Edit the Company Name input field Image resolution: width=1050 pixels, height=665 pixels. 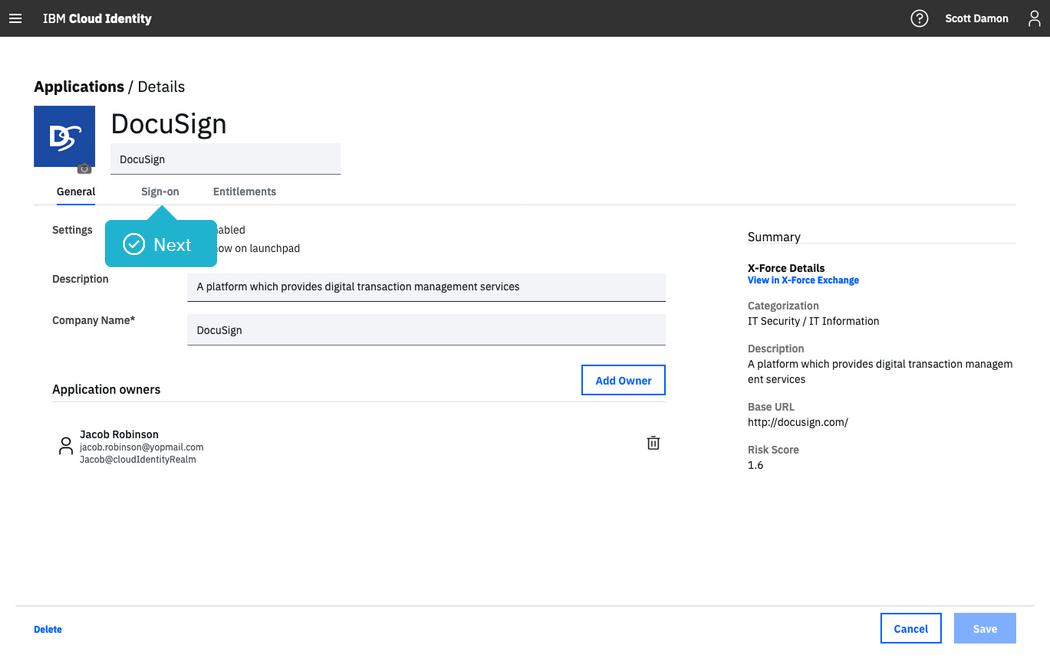(426, 330)
